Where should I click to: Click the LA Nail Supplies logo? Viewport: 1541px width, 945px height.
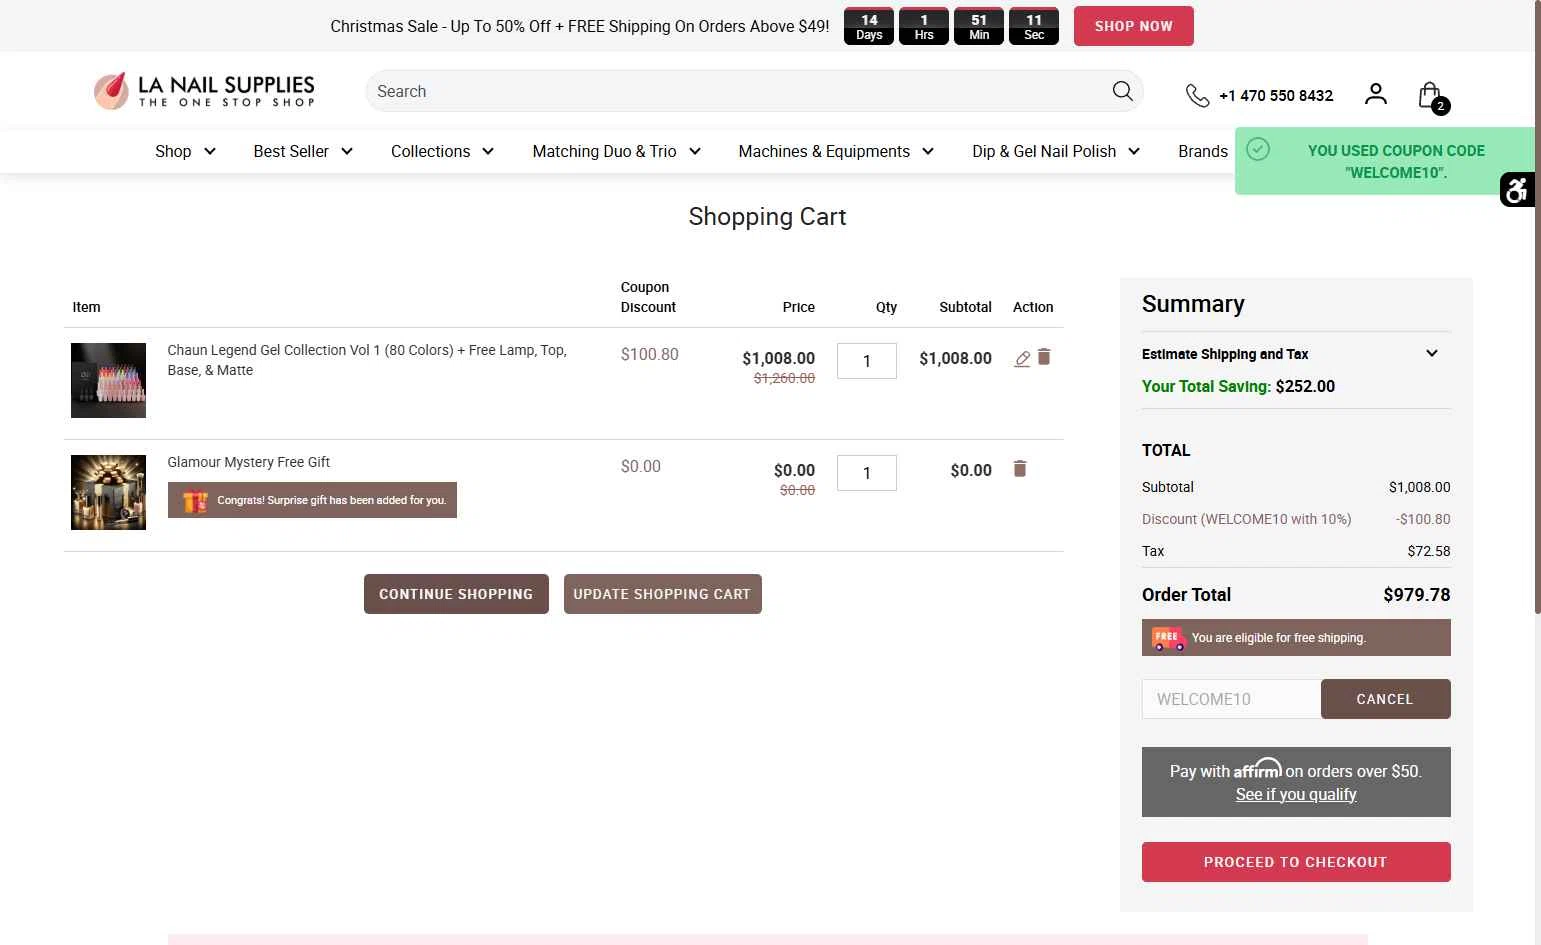(204, 91)
